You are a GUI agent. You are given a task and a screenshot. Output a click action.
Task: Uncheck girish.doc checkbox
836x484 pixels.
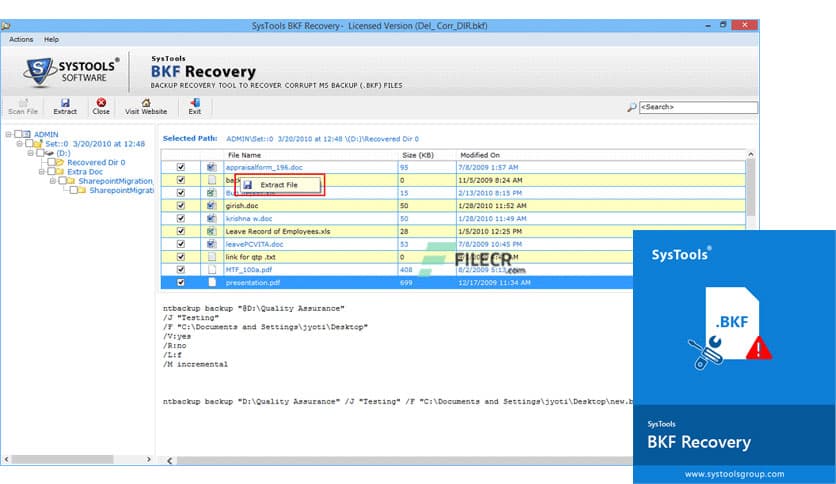(x=181, y=206)
